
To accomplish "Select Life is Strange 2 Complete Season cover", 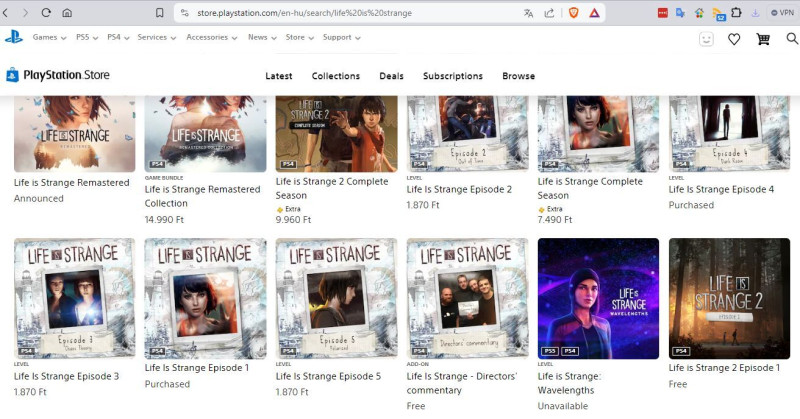I will 336,134.
